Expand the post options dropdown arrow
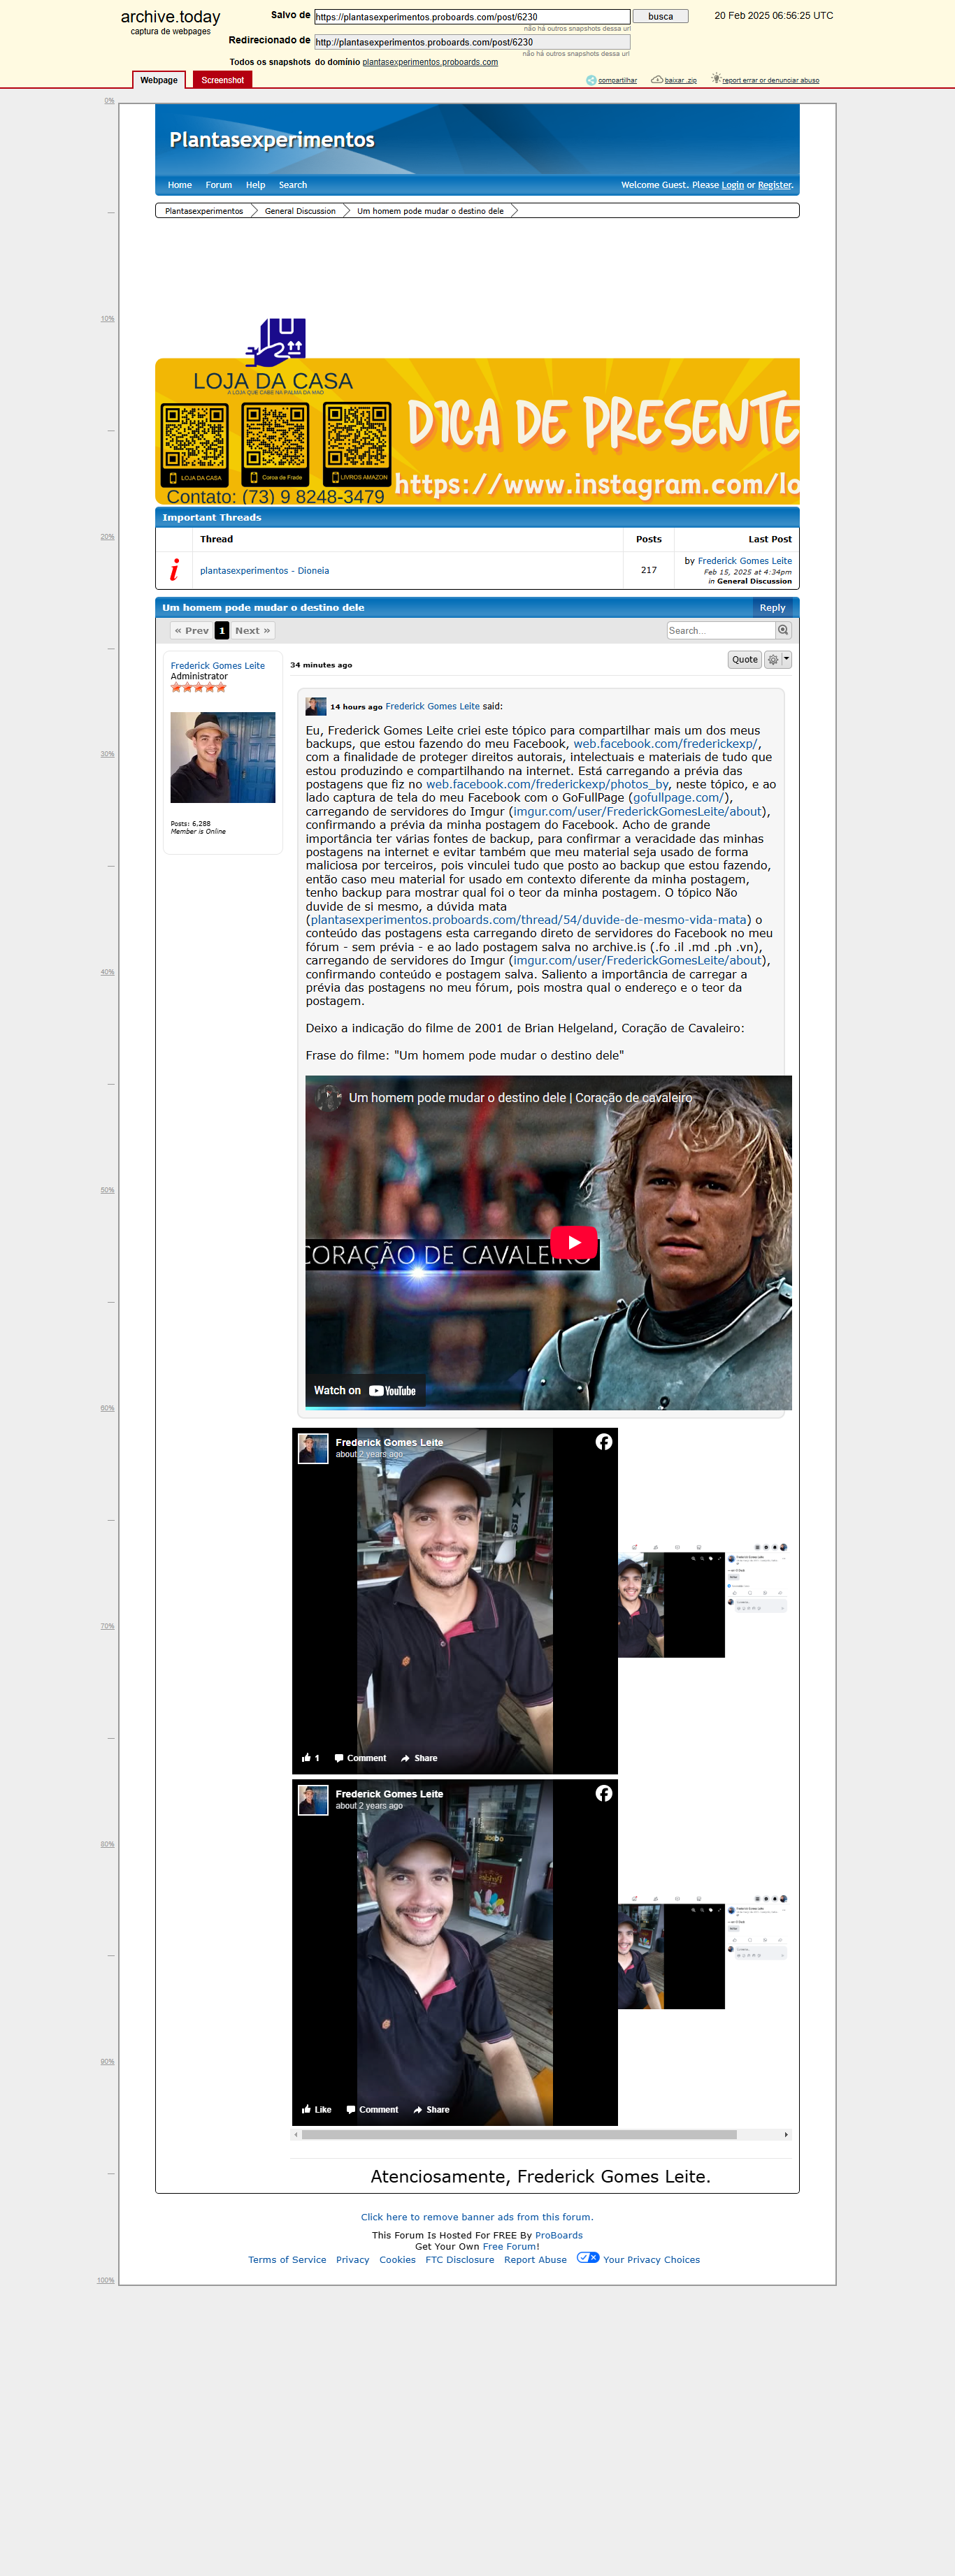 [787, 659]
